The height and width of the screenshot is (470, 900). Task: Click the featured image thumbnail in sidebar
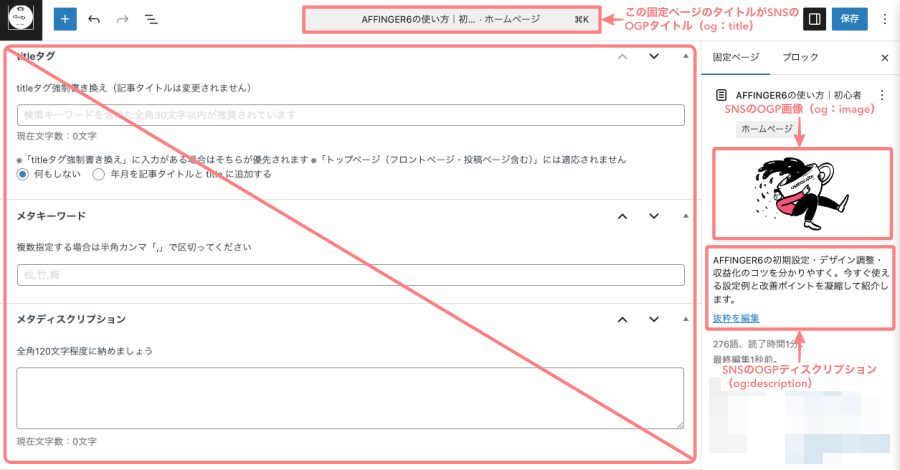click(x=801, y=192)
